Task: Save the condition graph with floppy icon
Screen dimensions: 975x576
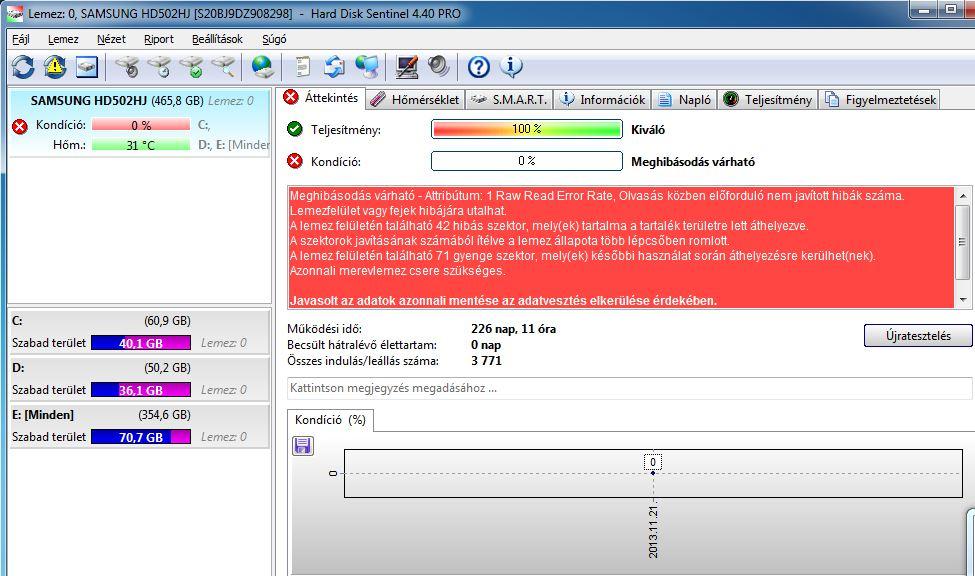Action: [x=303, y=445]
